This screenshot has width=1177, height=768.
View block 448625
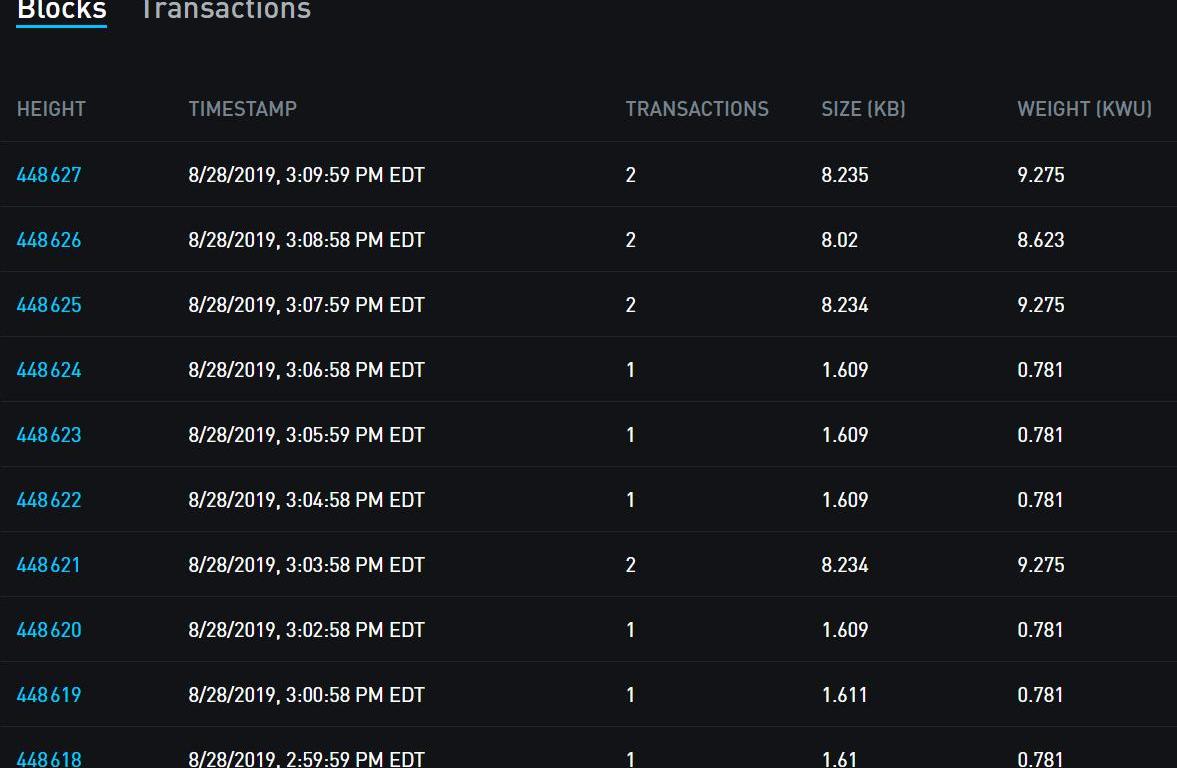(49, 305)
